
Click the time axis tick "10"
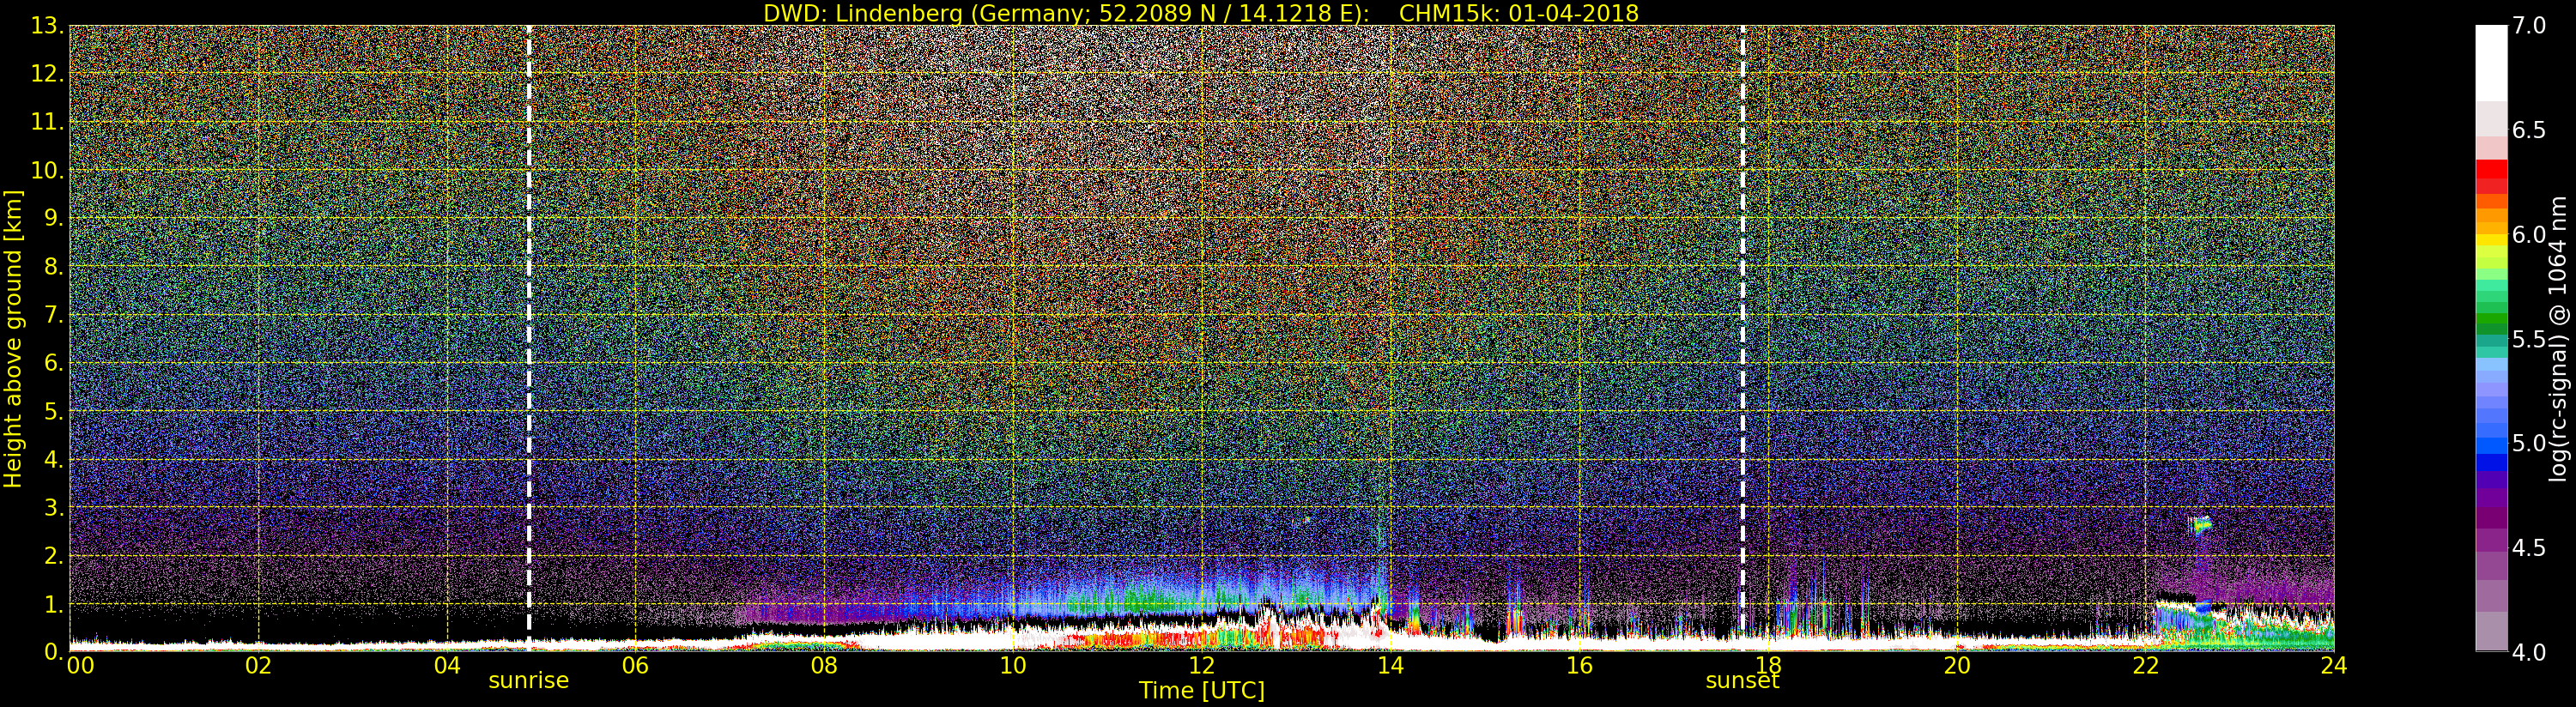click(1013, 666)
